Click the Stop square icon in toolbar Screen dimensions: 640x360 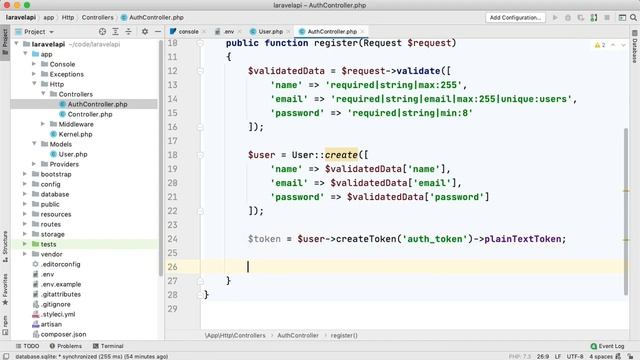pos(607,18)
